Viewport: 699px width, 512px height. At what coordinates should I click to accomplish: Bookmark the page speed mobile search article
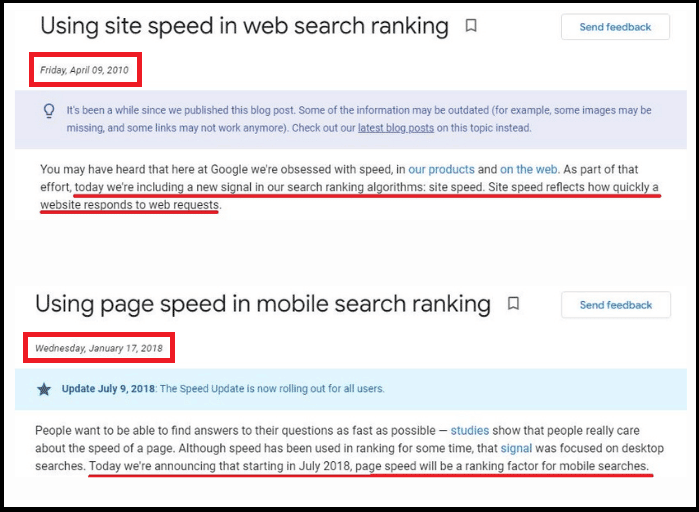(513, 303)
